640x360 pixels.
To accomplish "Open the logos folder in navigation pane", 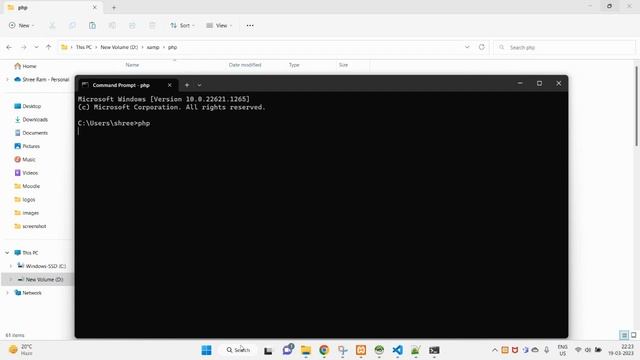I will pos(25,200).
